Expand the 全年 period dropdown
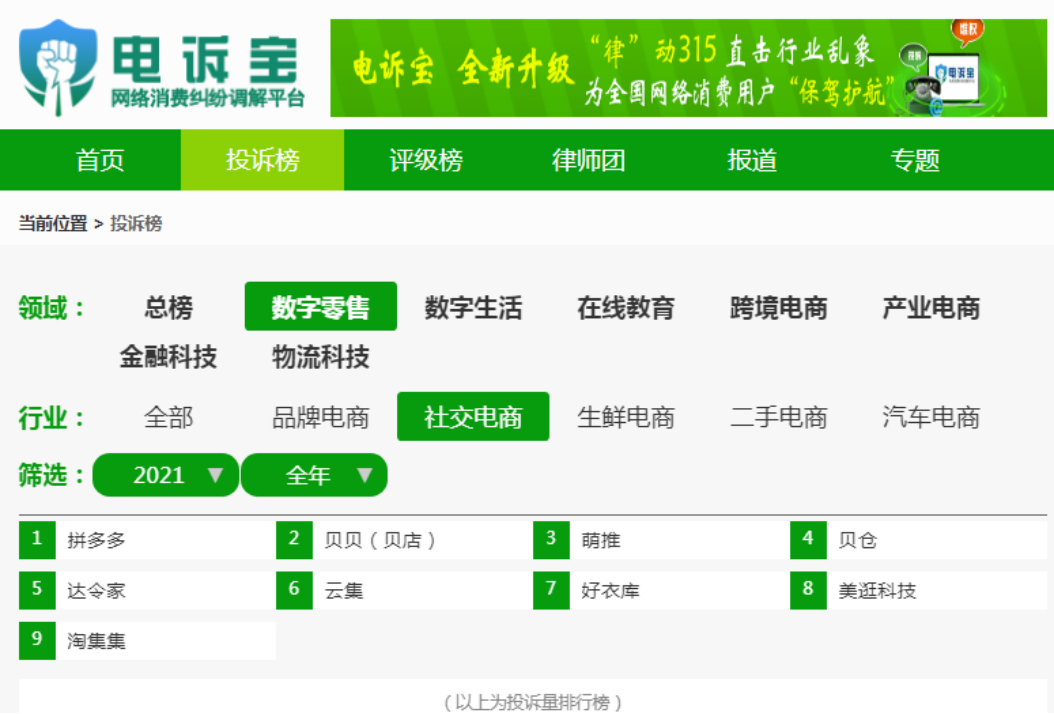Viewport: 1054px width, 714px height. [x=314, y=475]
